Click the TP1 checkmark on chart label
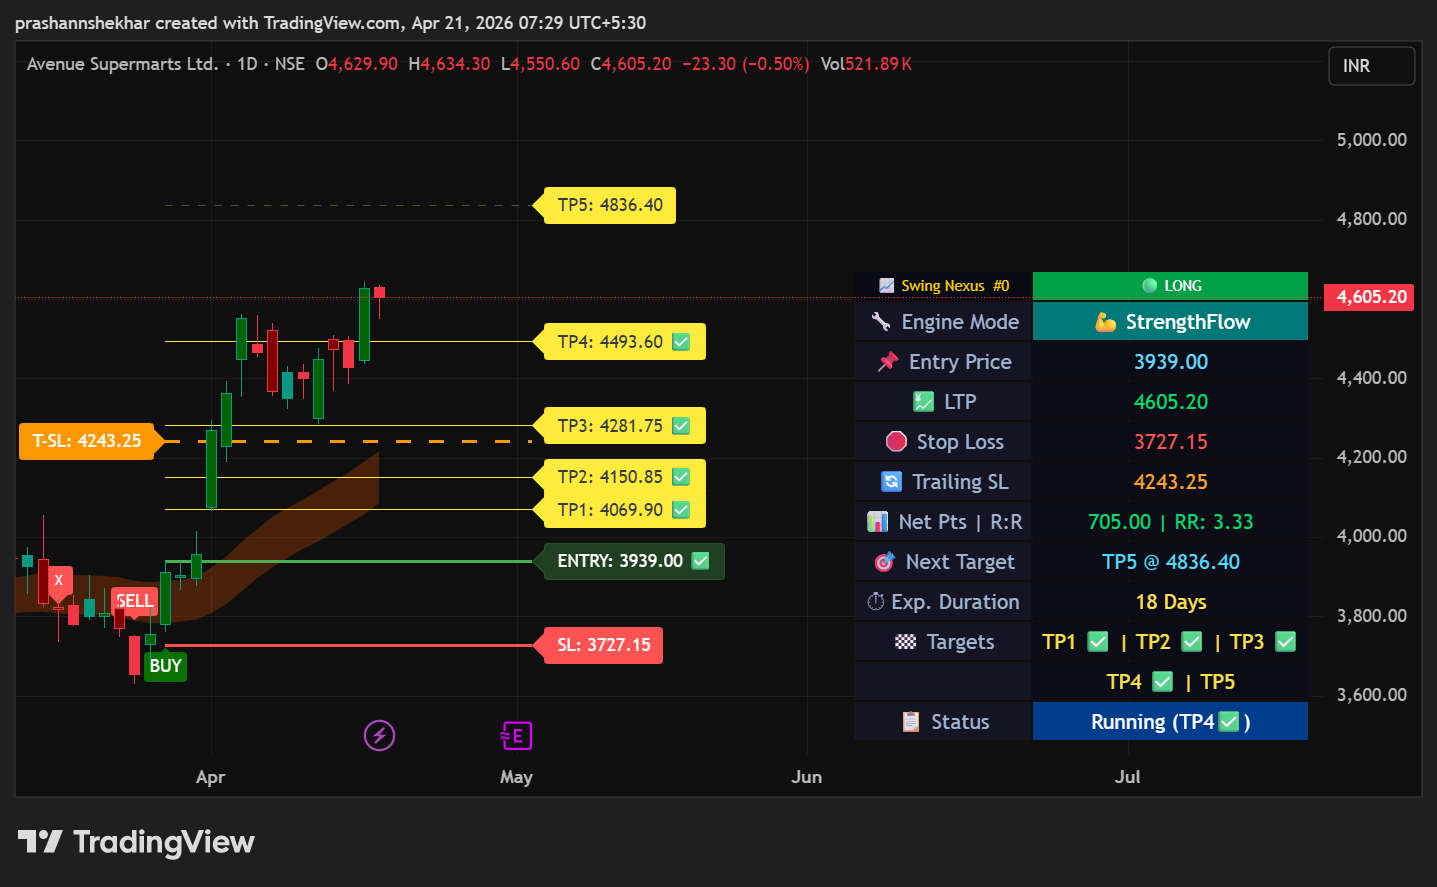This screenshot has height=887, width=1437. [x=681, y=510]
